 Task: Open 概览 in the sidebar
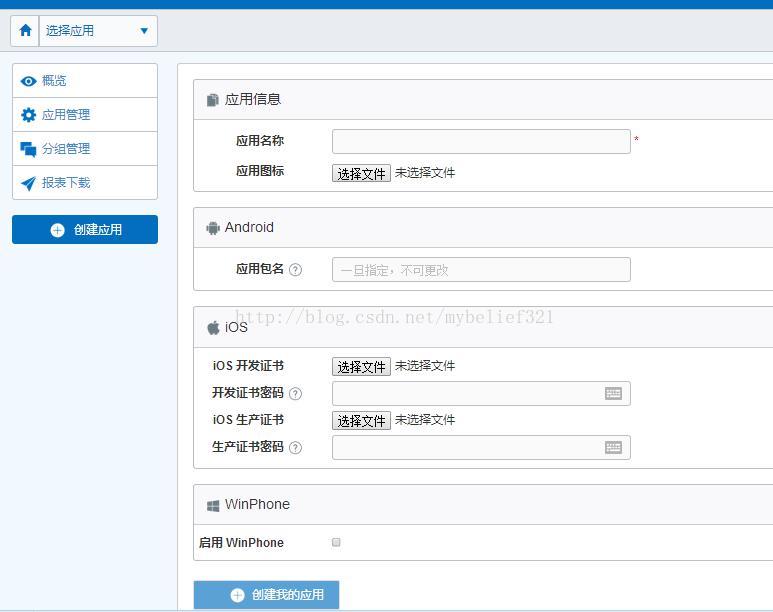click(85, 80)
